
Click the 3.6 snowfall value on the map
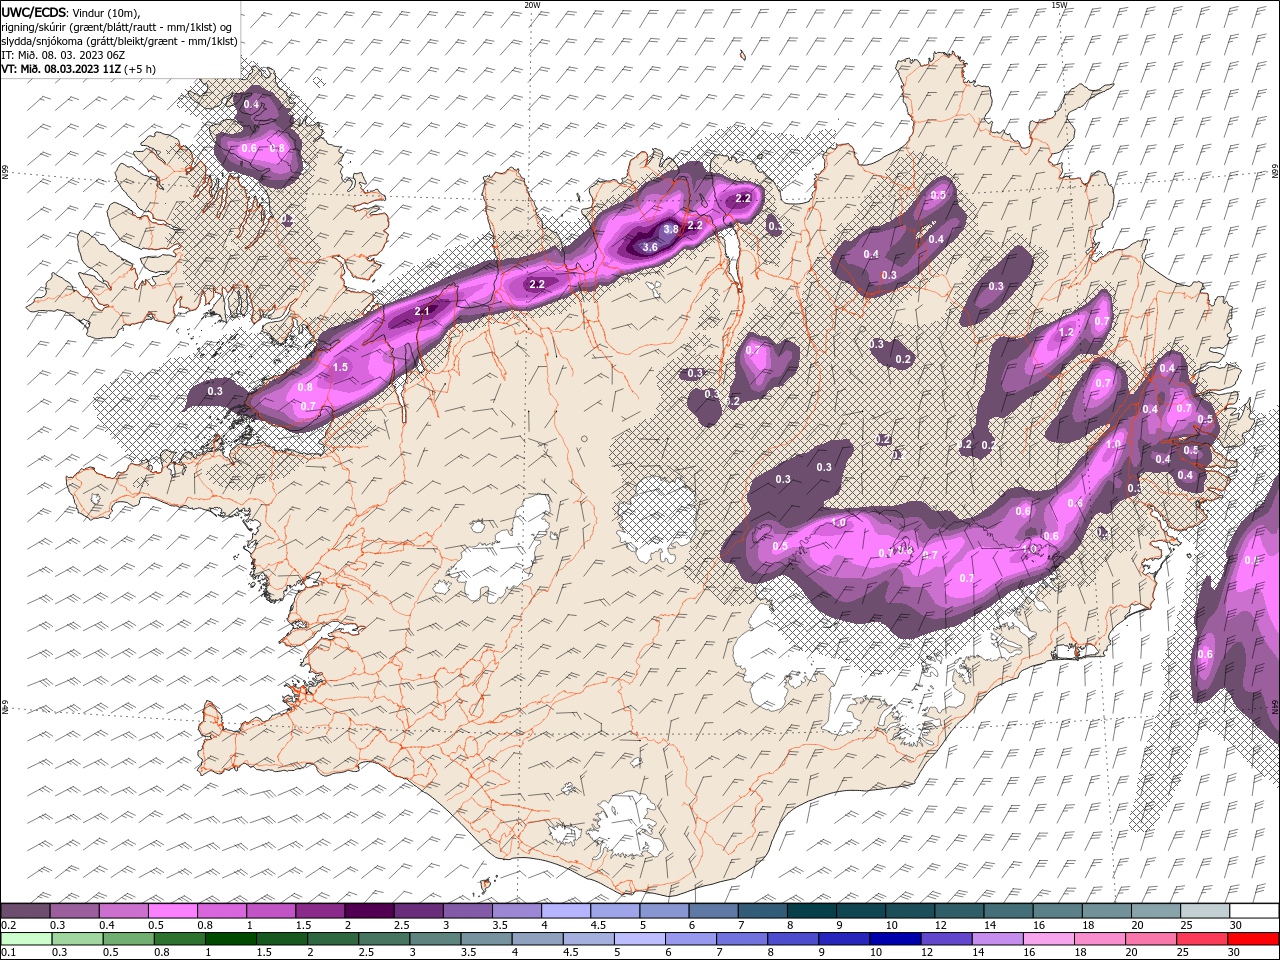point(650,247)
